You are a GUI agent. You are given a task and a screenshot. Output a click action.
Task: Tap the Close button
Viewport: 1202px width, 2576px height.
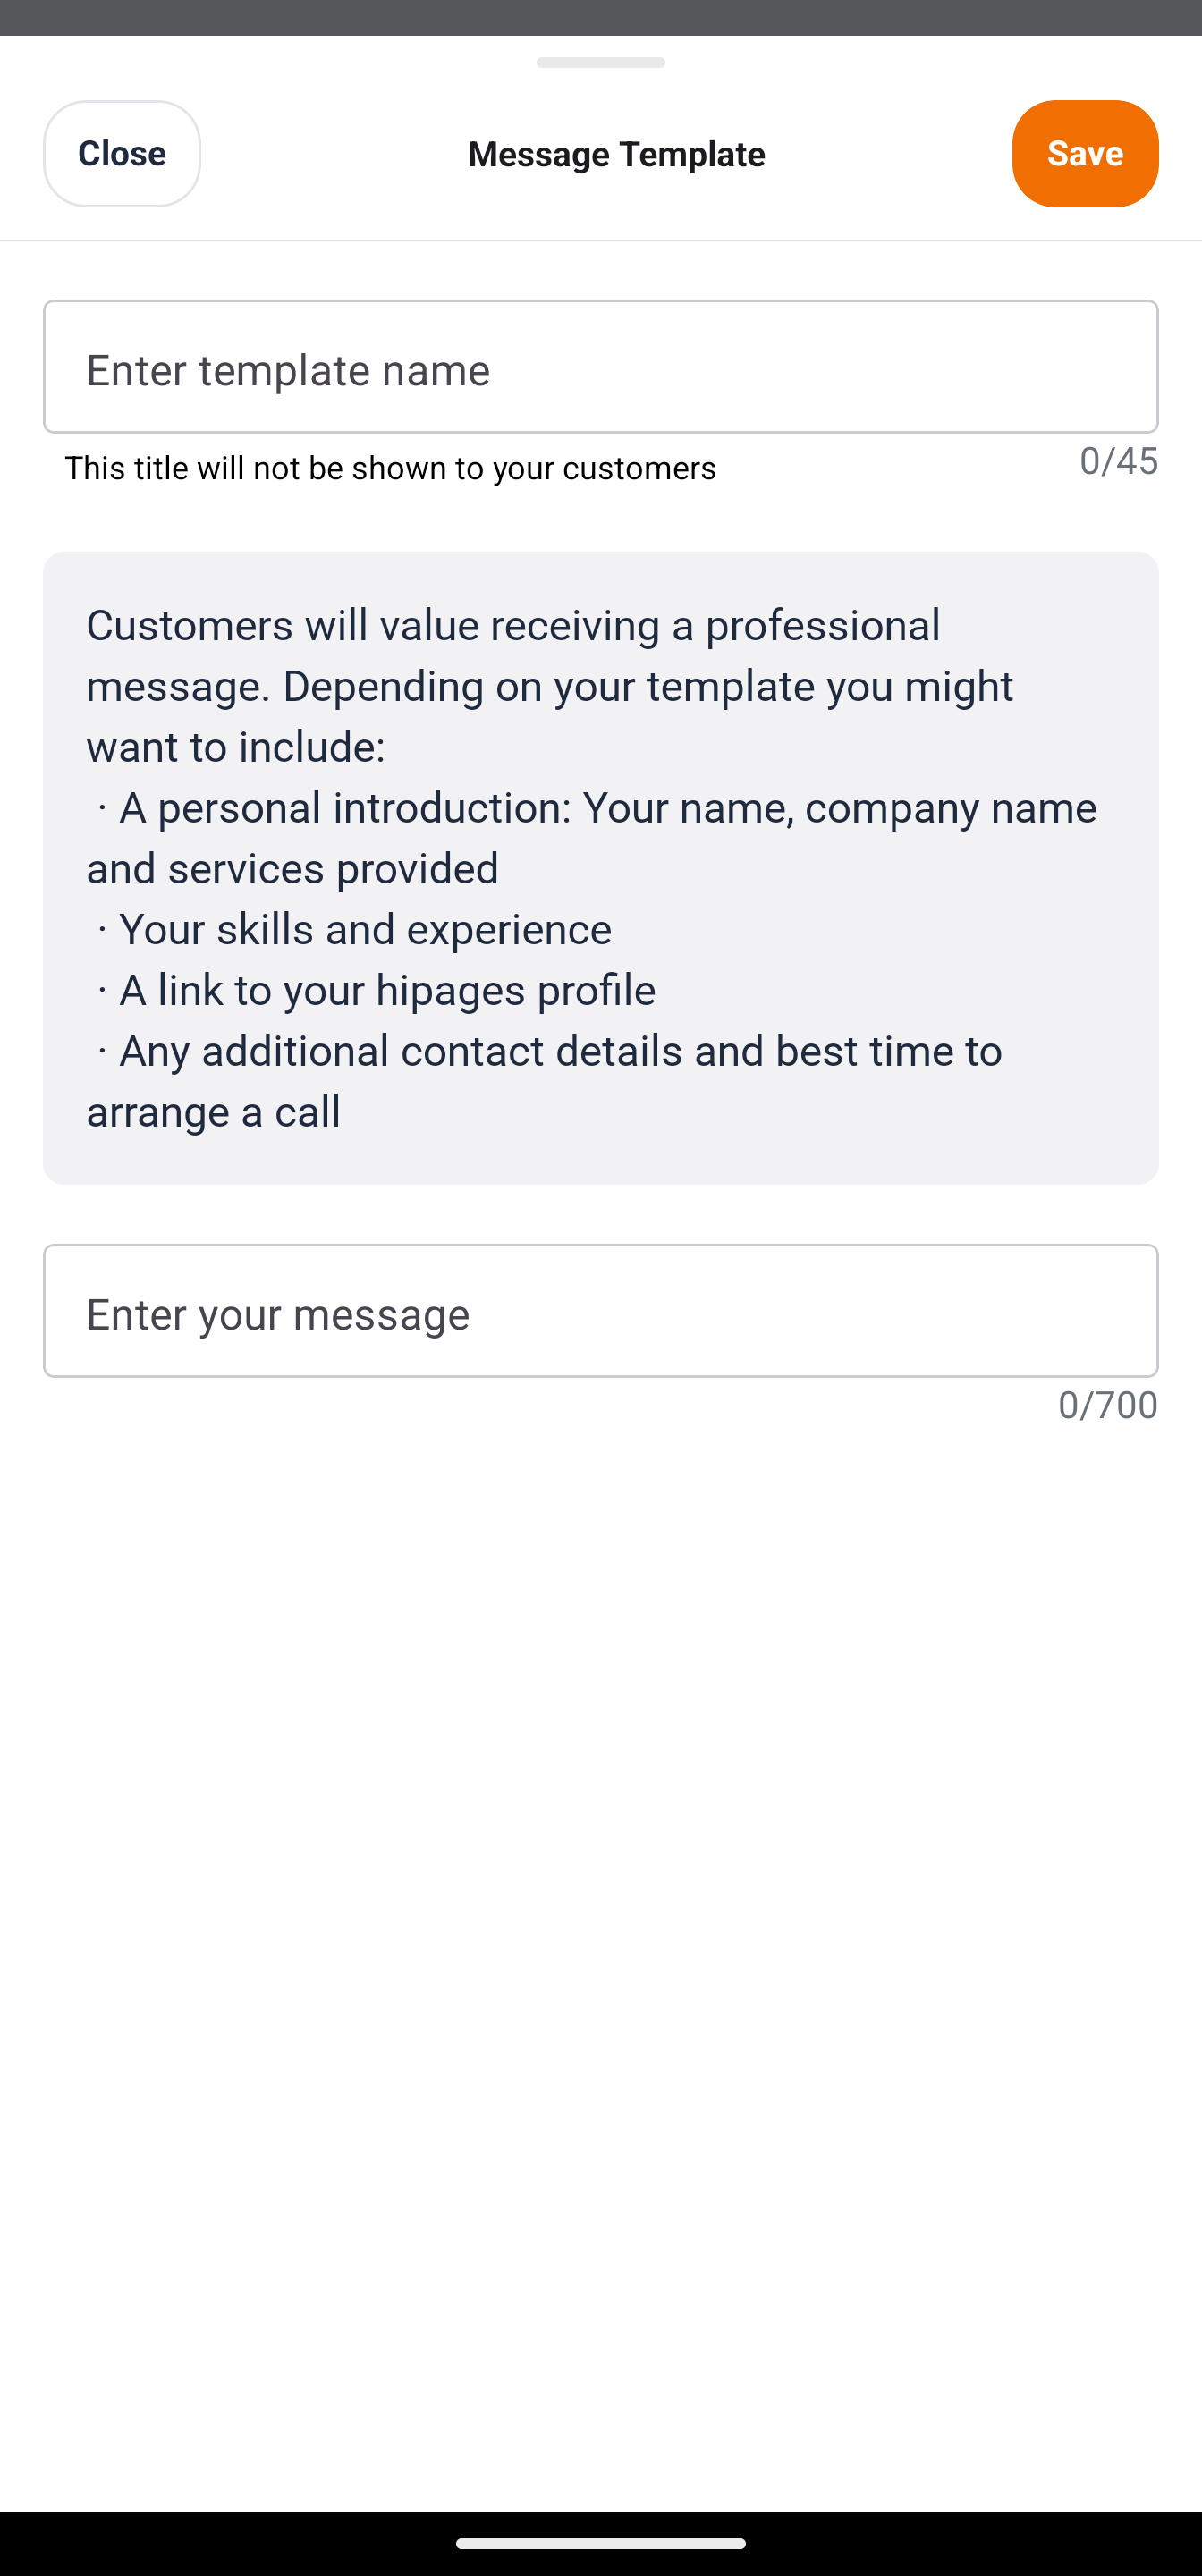pos(122,154)
